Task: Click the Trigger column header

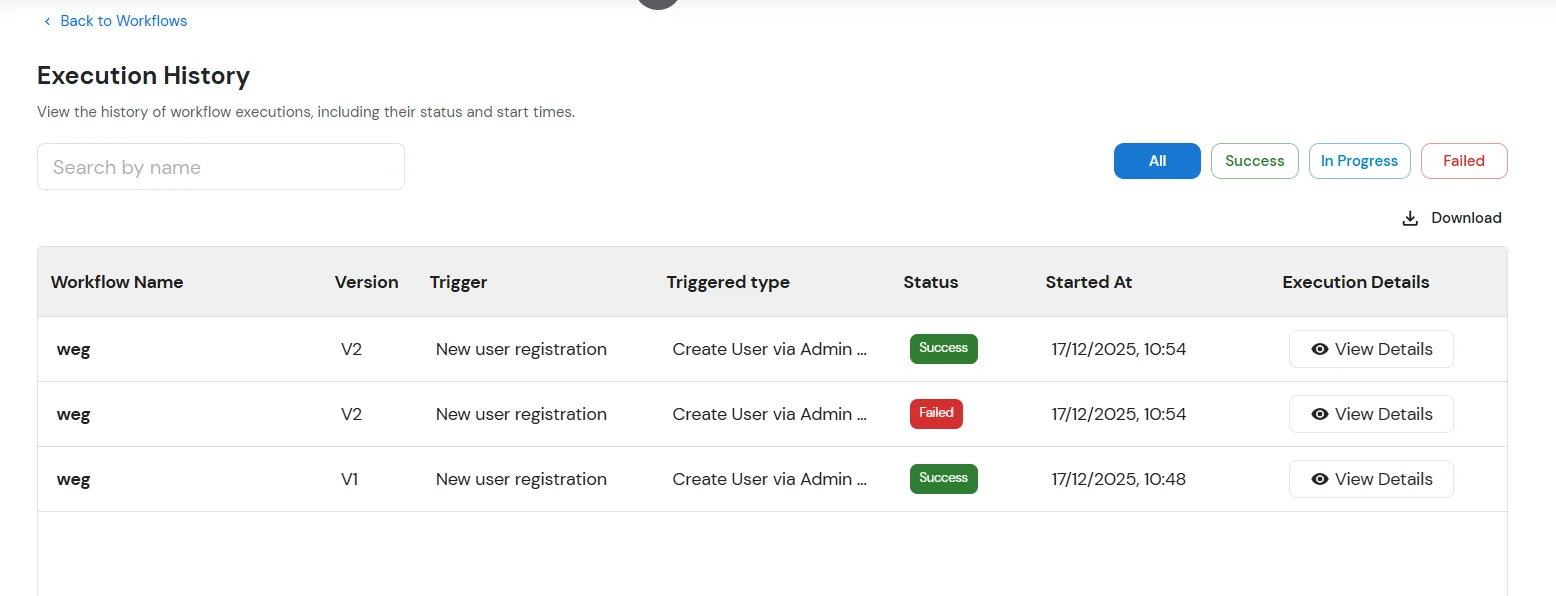Action: pyautogui.click(x=459, y=282)
